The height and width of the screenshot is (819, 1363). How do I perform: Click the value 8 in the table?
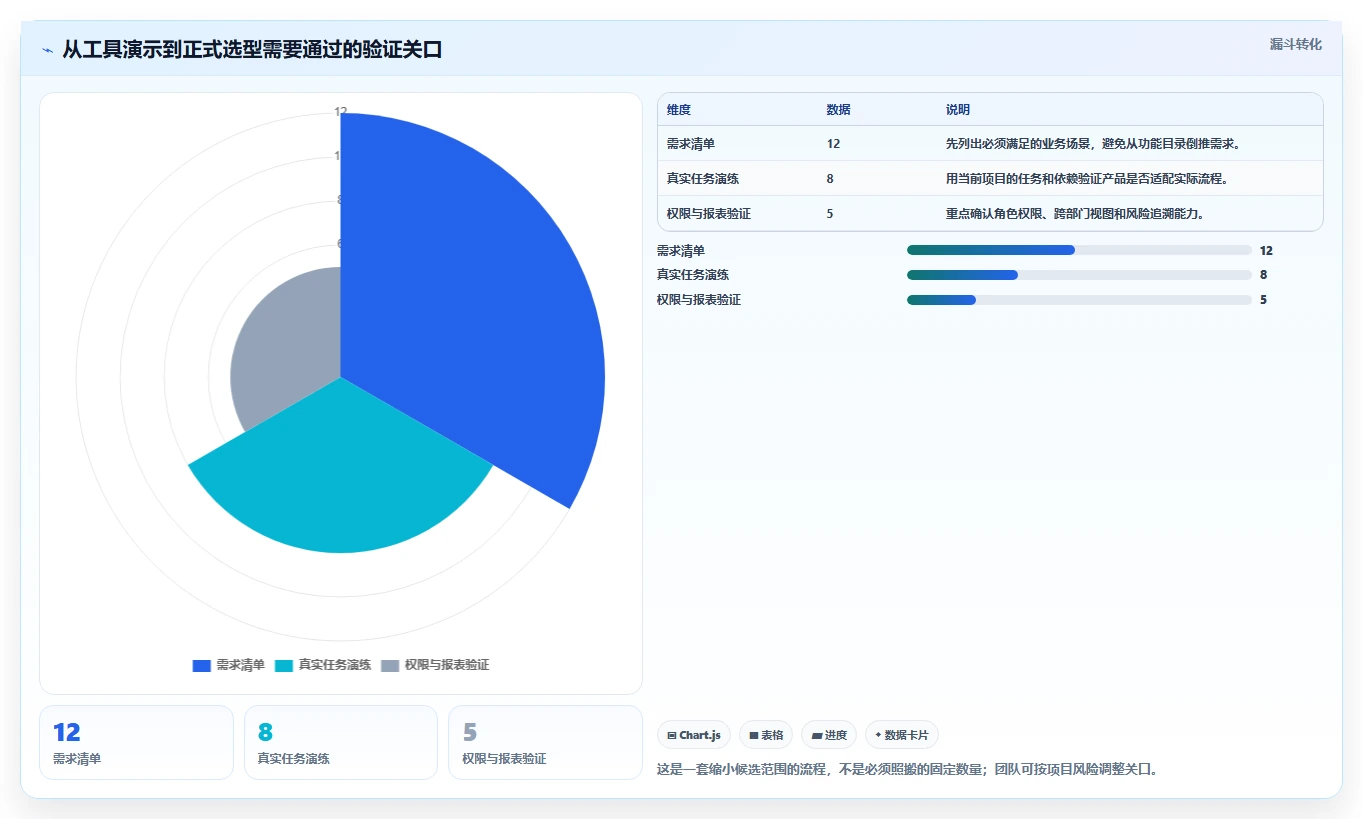pos(830,179)
